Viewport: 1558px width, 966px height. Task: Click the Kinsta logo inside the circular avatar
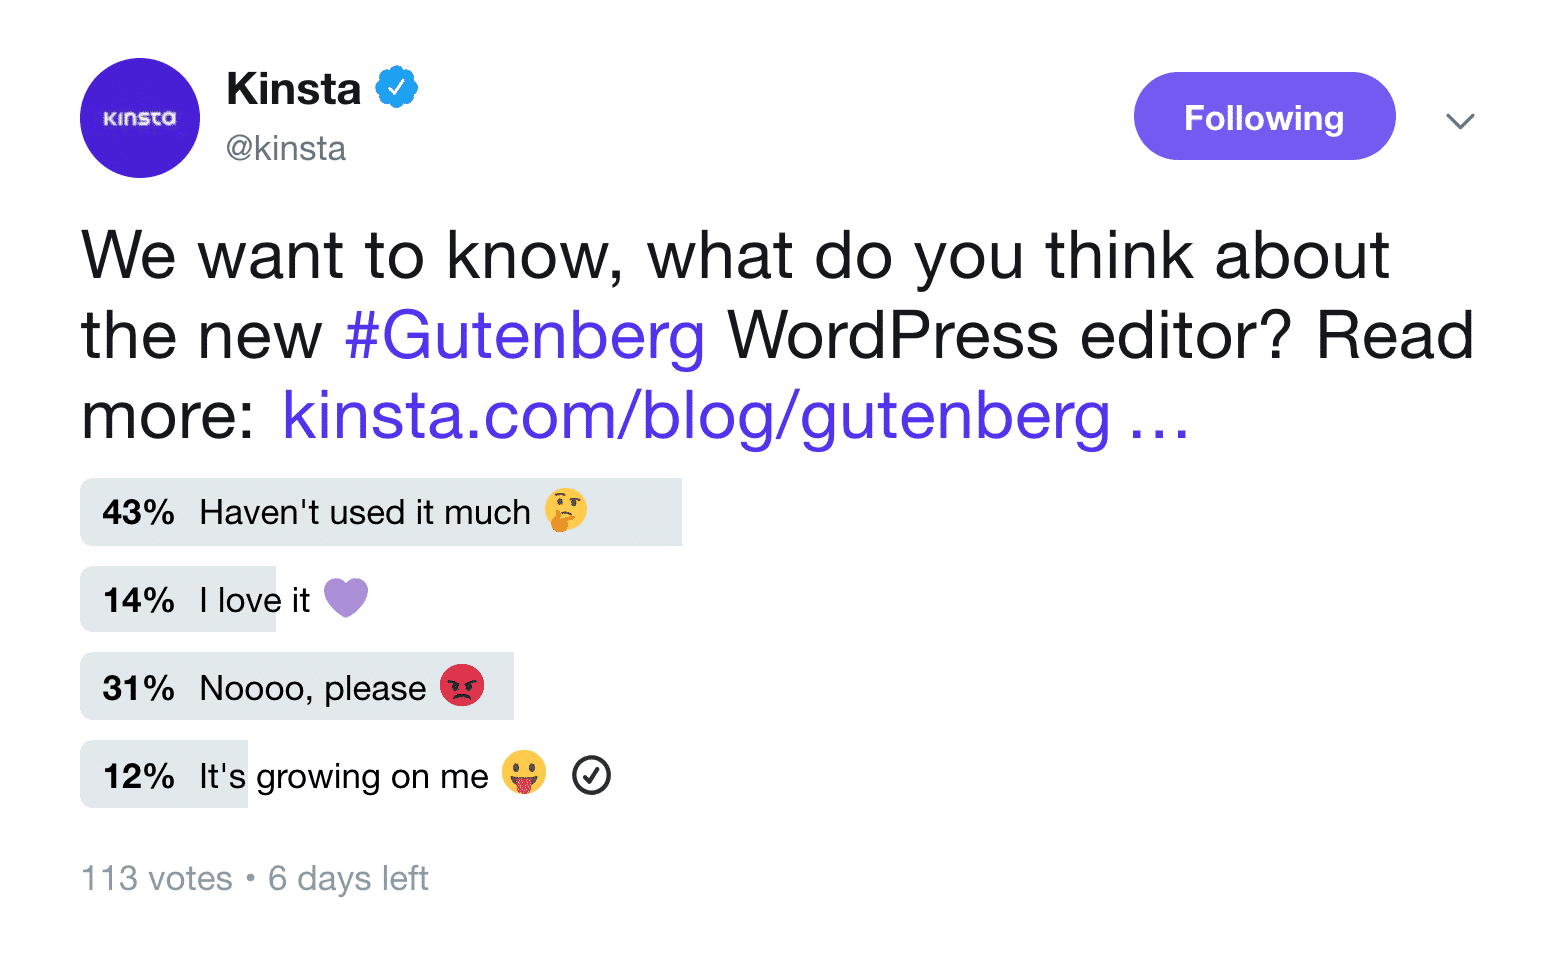click(x=139, y=117)
